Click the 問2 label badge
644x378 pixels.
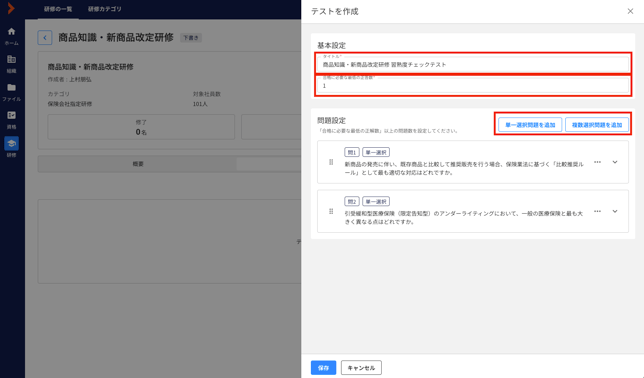tap(352, 202)
